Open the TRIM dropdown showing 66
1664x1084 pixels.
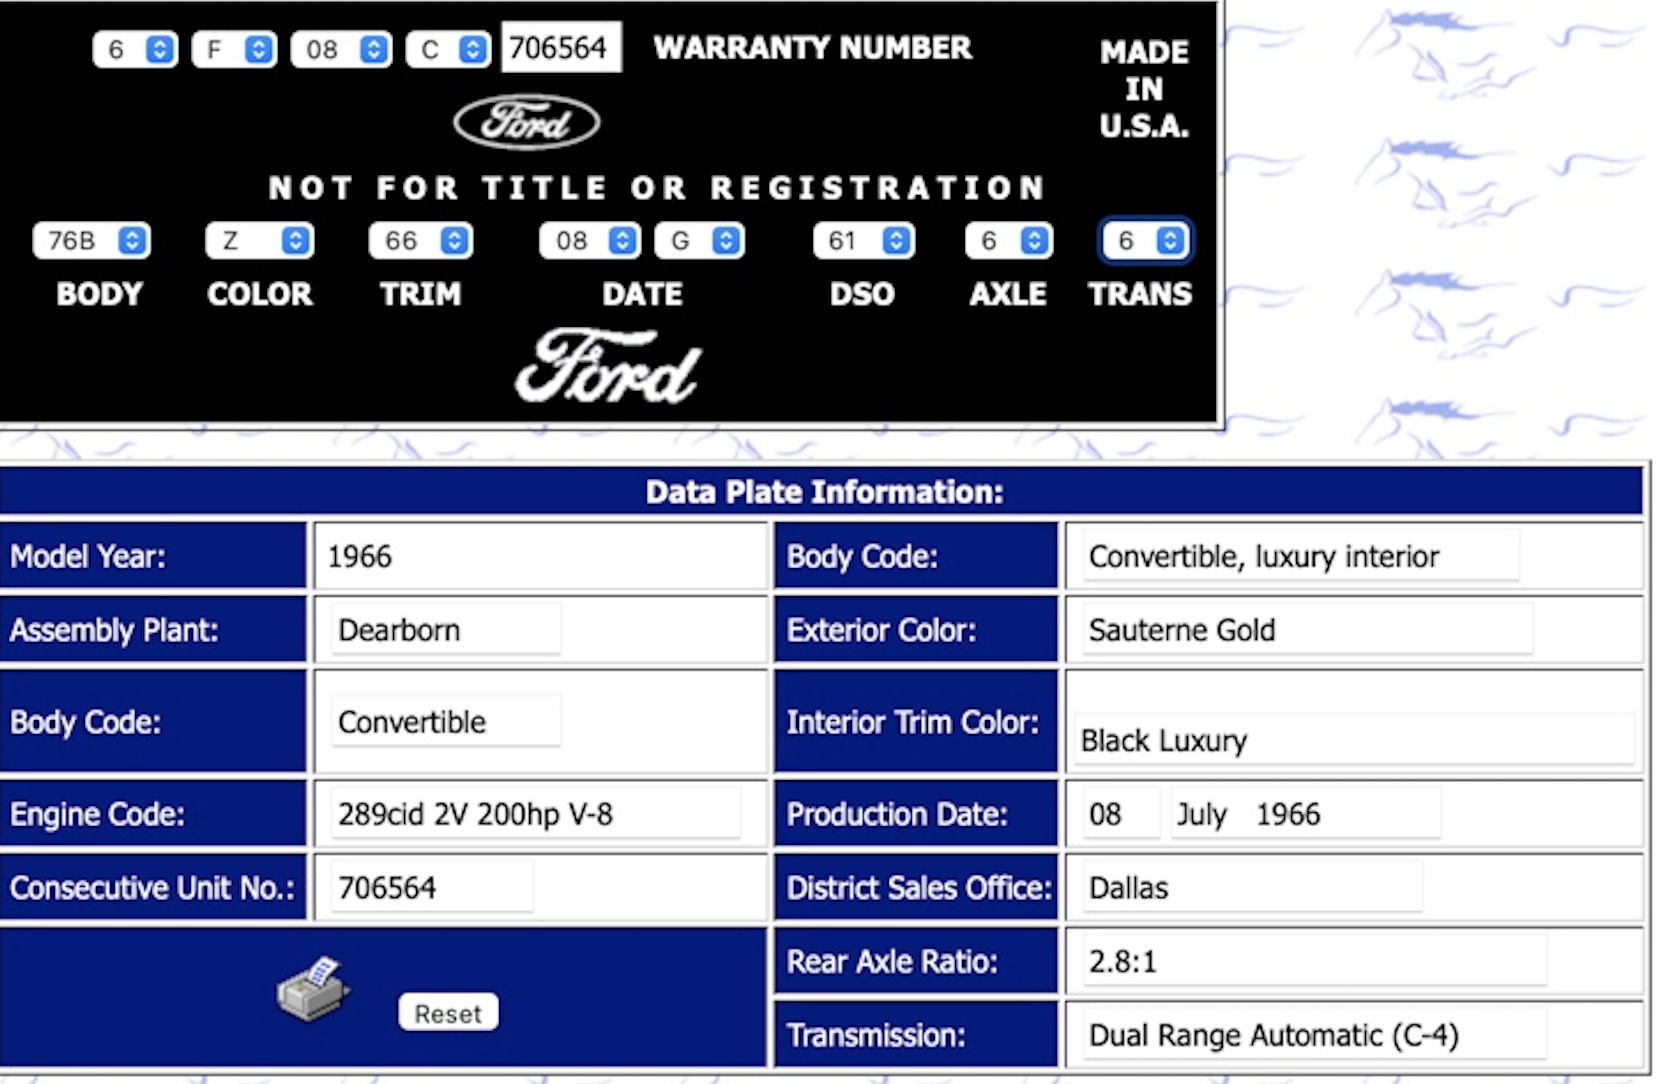[x=421, y=240]
